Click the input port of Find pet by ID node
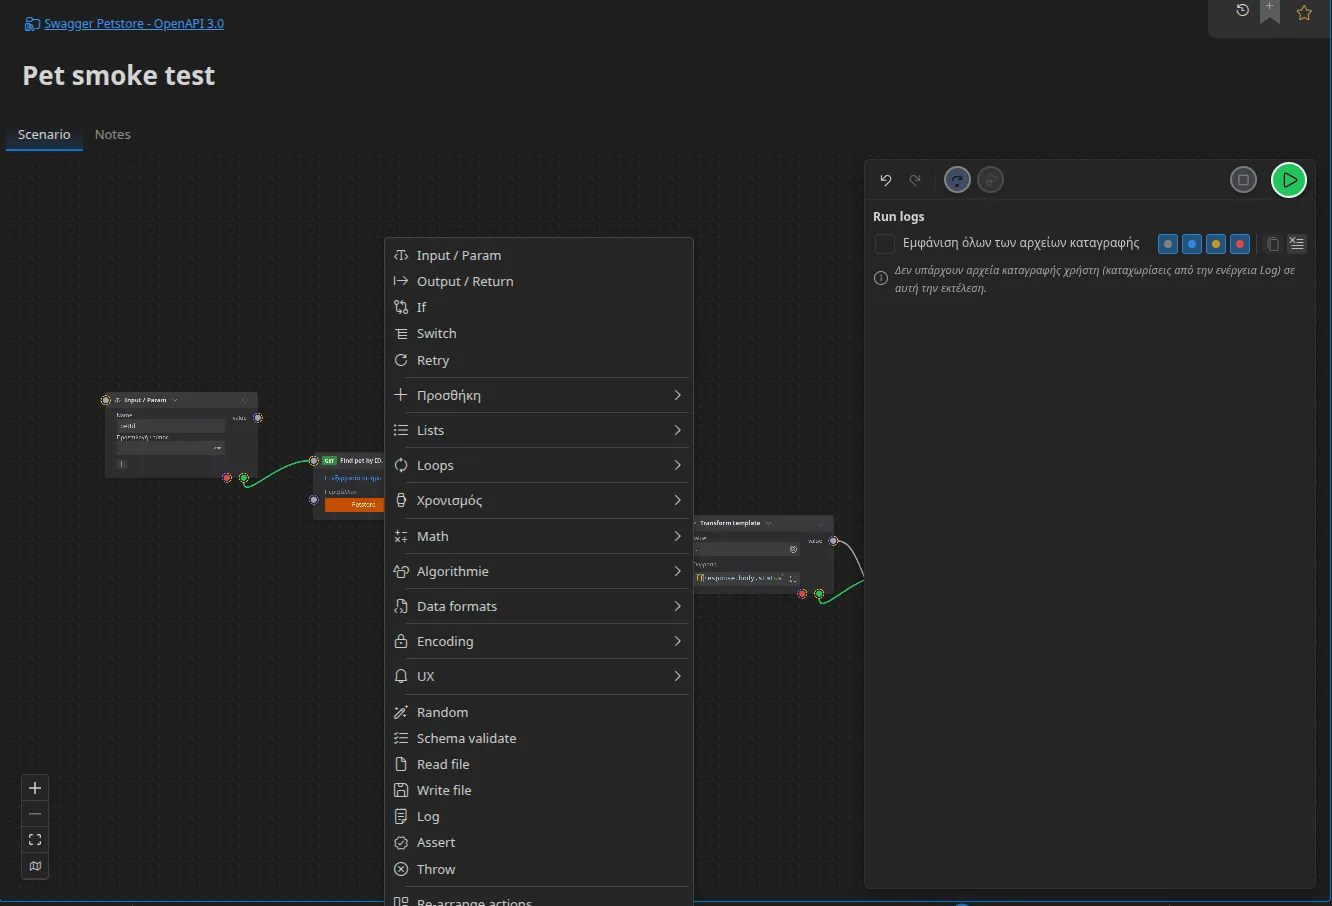Screen dimensions: 1332x906 [314, 461]
